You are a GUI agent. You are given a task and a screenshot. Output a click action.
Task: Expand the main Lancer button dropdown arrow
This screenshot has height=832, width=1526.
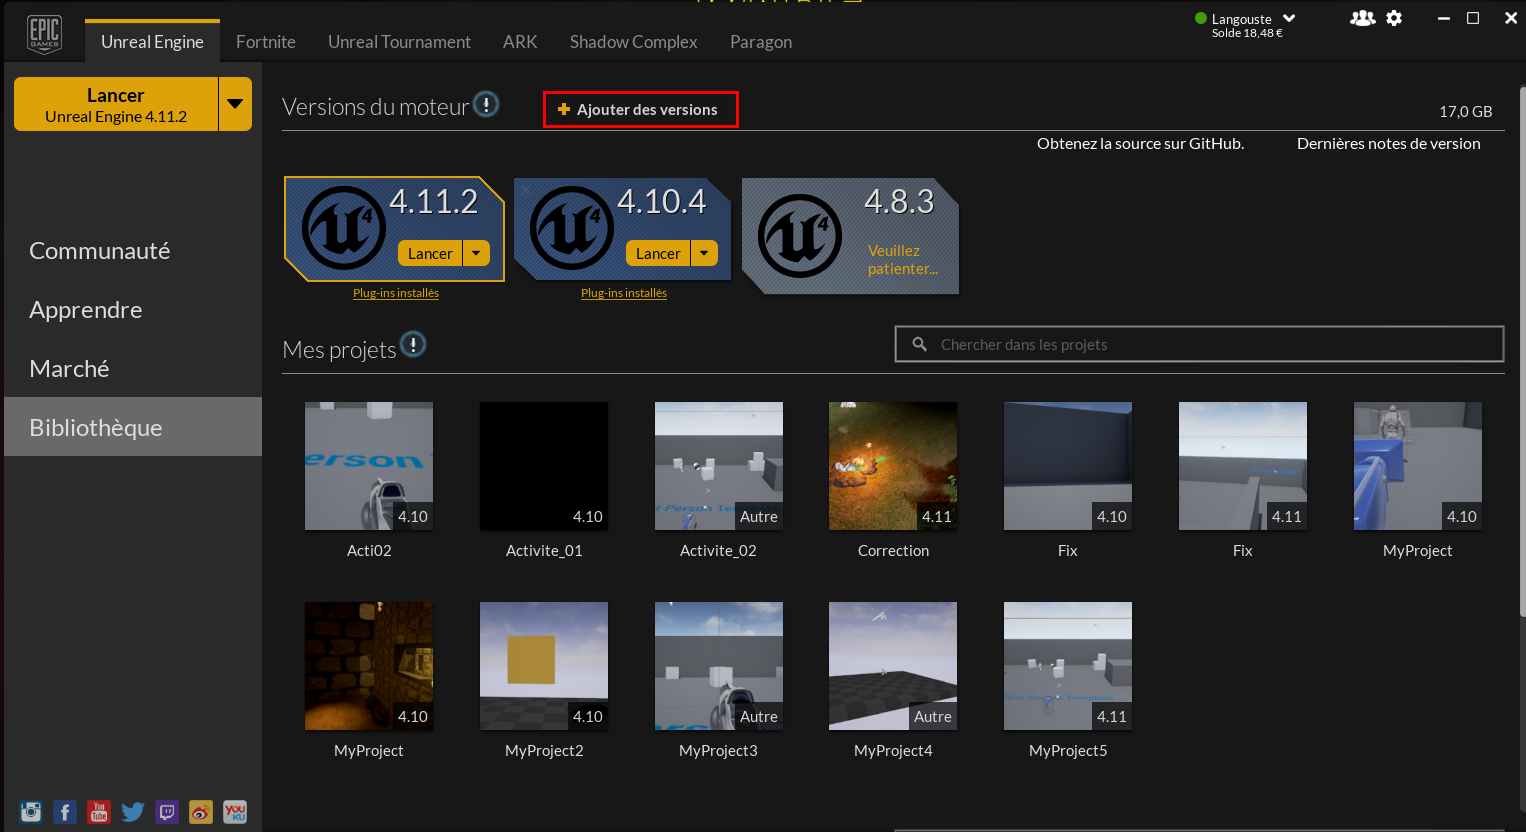(x=235, y=104)
